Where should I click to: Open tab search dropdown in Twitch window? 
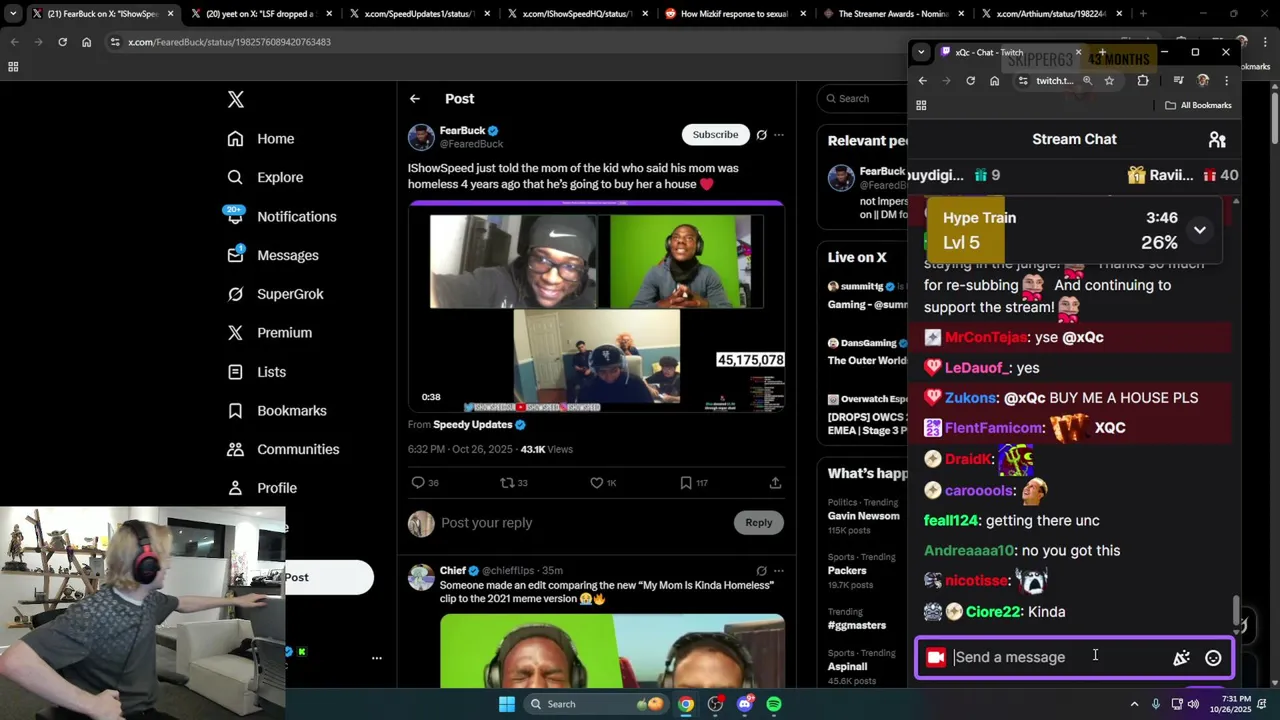pos(921,52)
